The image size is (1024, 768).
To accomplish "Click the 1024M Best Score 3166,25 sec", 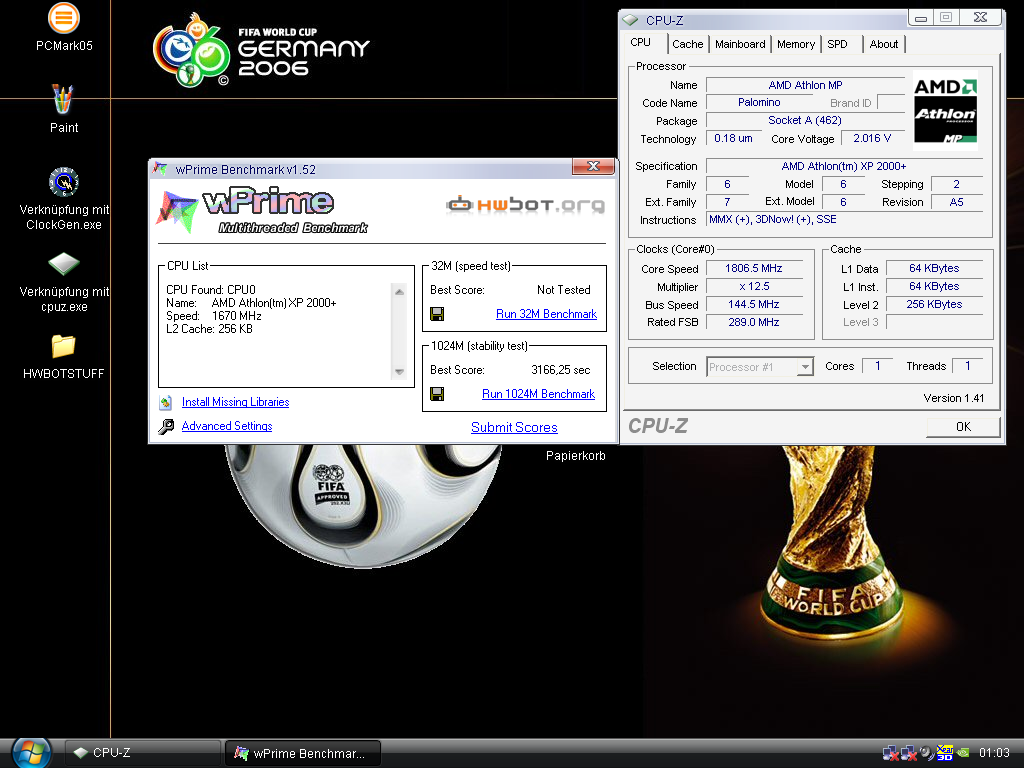I will tap(560, 370).
